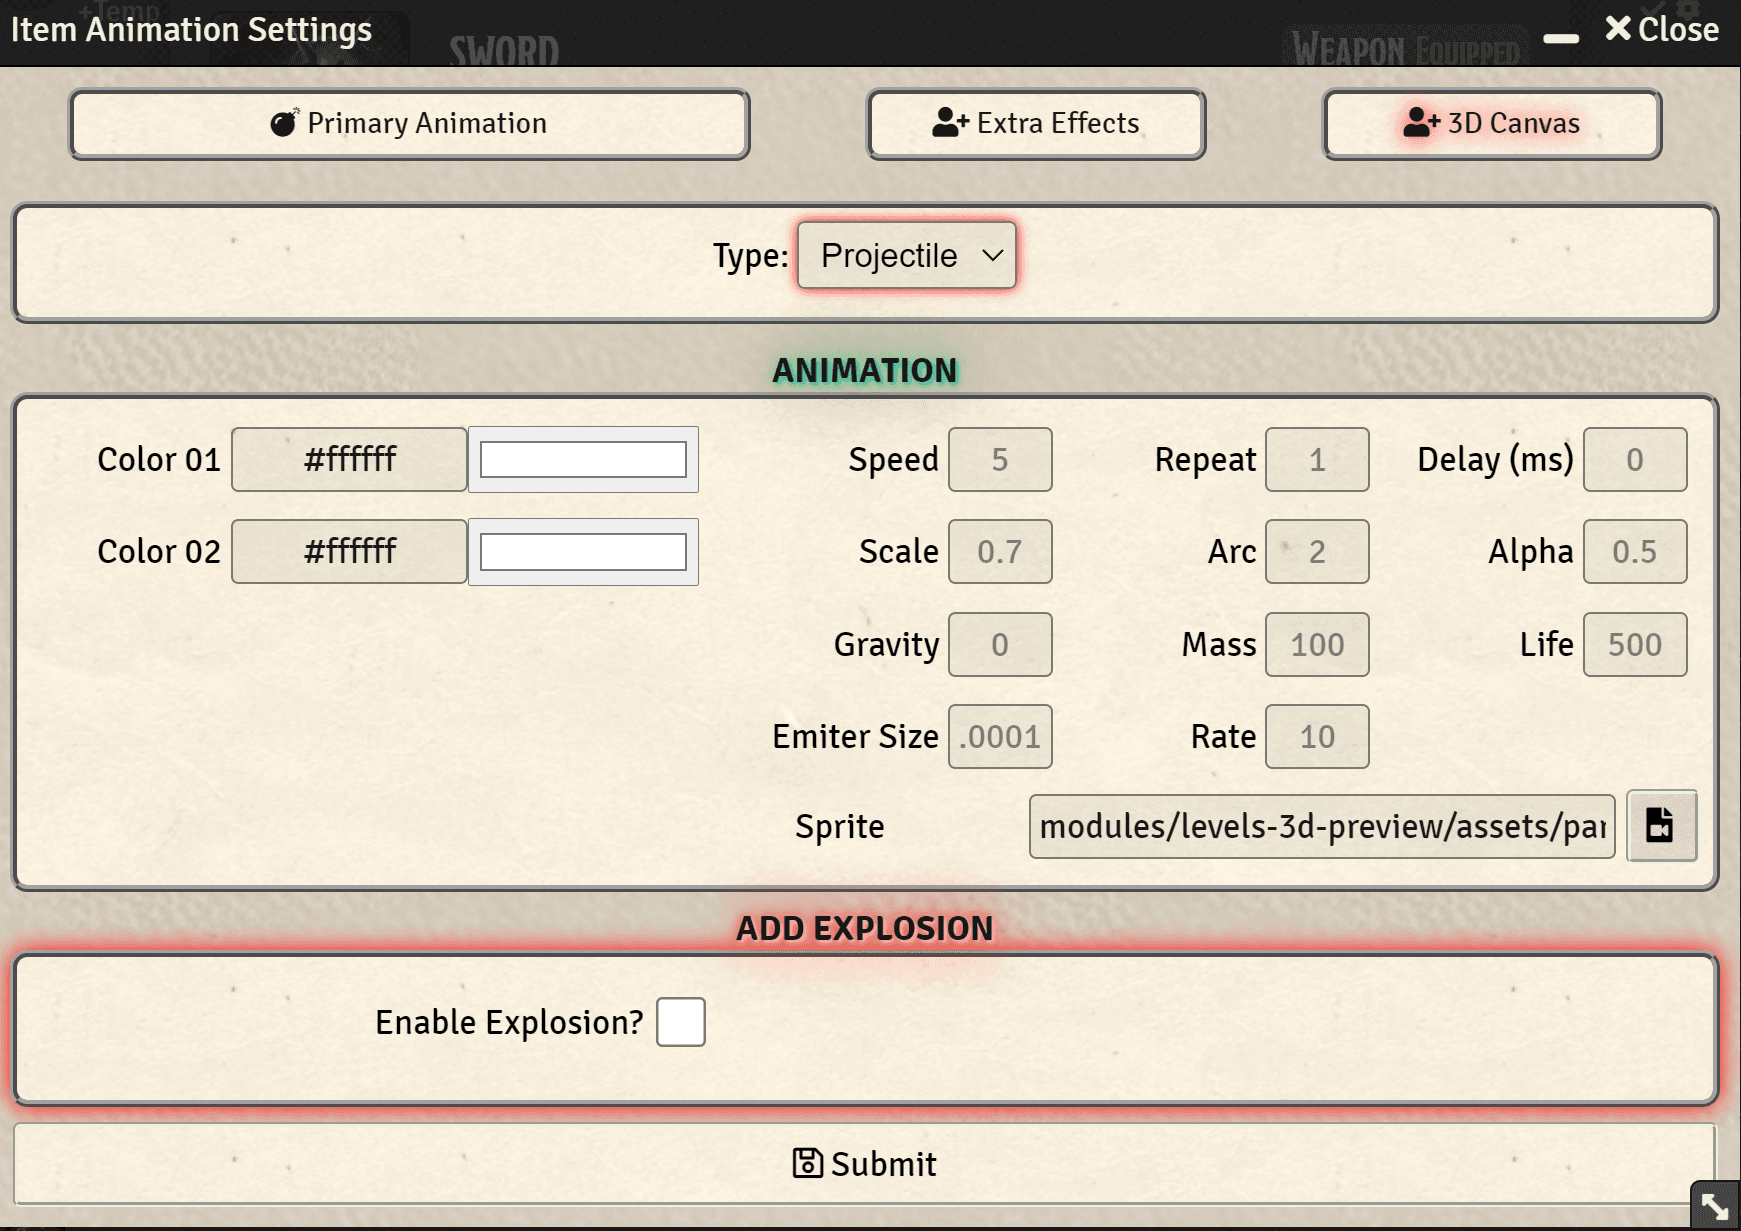
Task: Focus the Emiter Size field
Action: pyautogui.click(x=1000, y=737)
